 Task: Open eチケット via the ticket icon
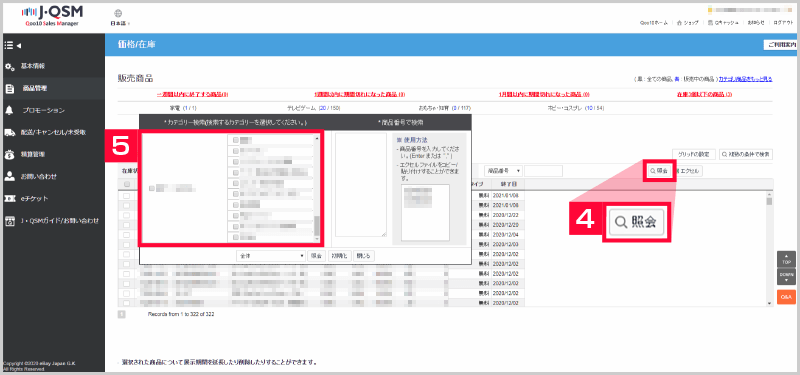9,198
